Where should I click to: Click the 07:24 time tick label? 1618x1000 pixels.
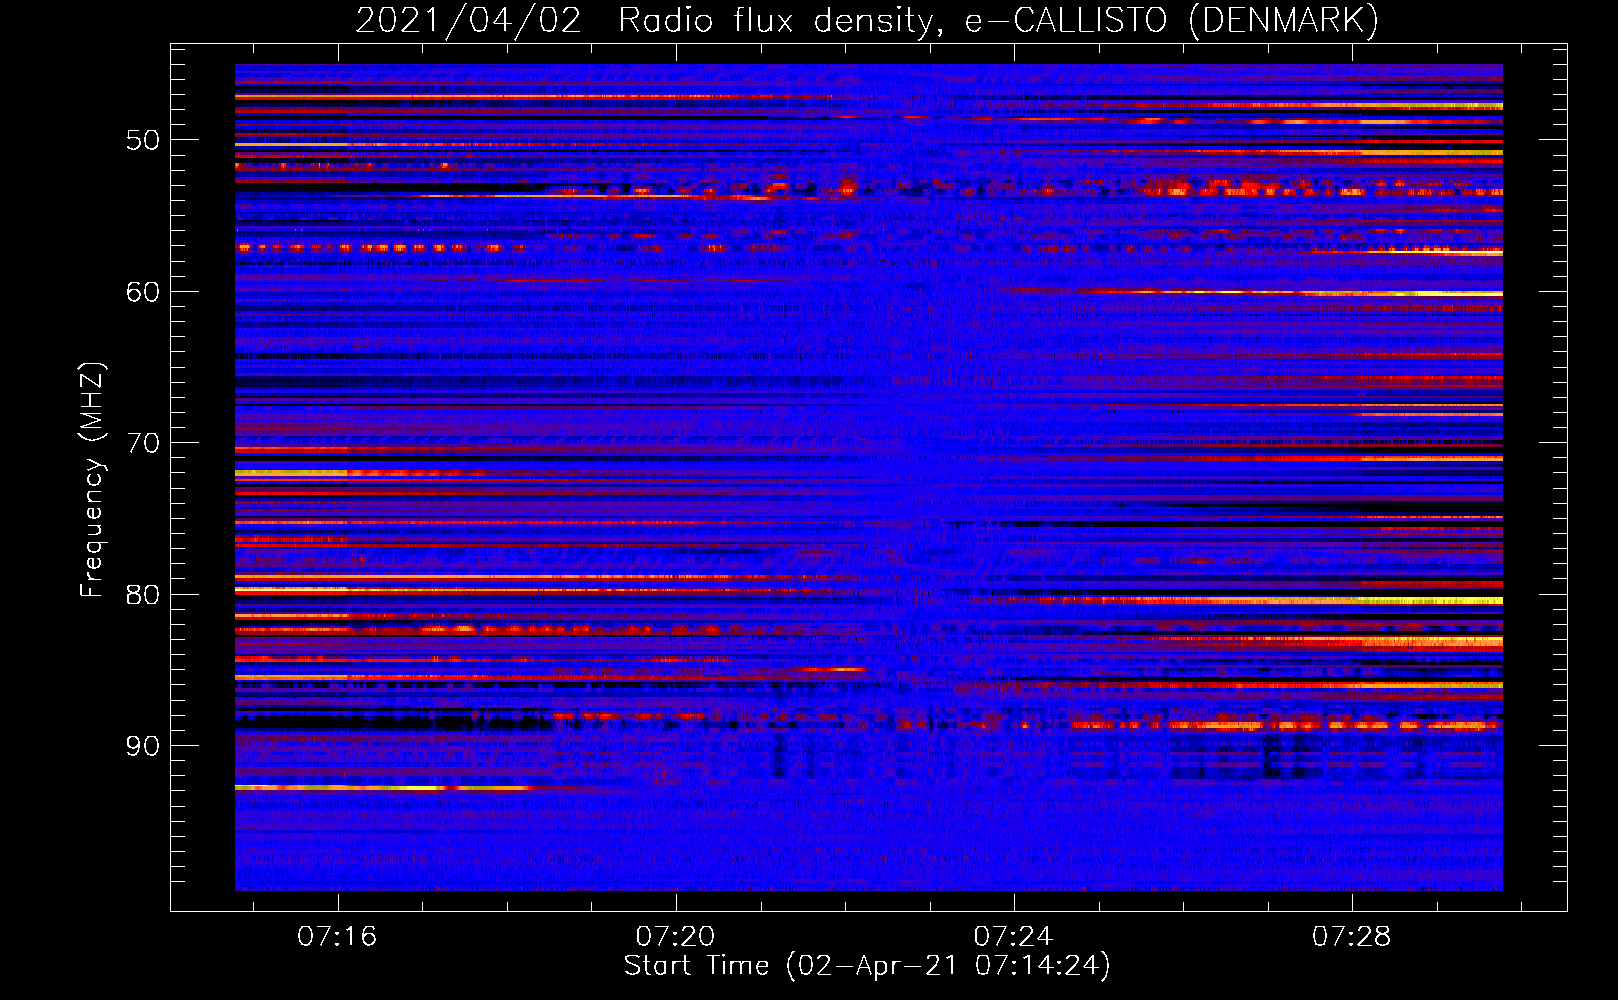tap(1014, 936)
